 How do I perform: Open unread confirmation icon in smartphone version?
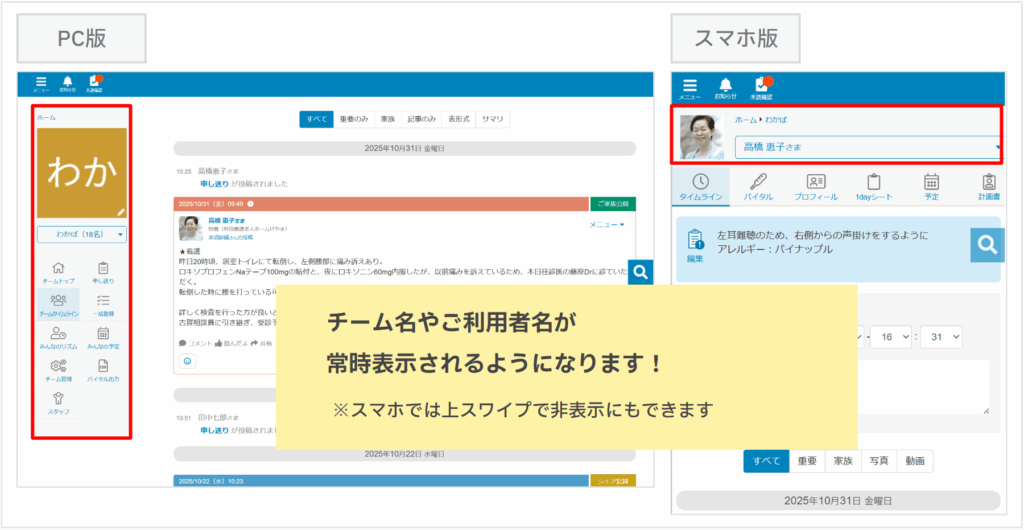point(761,88)
